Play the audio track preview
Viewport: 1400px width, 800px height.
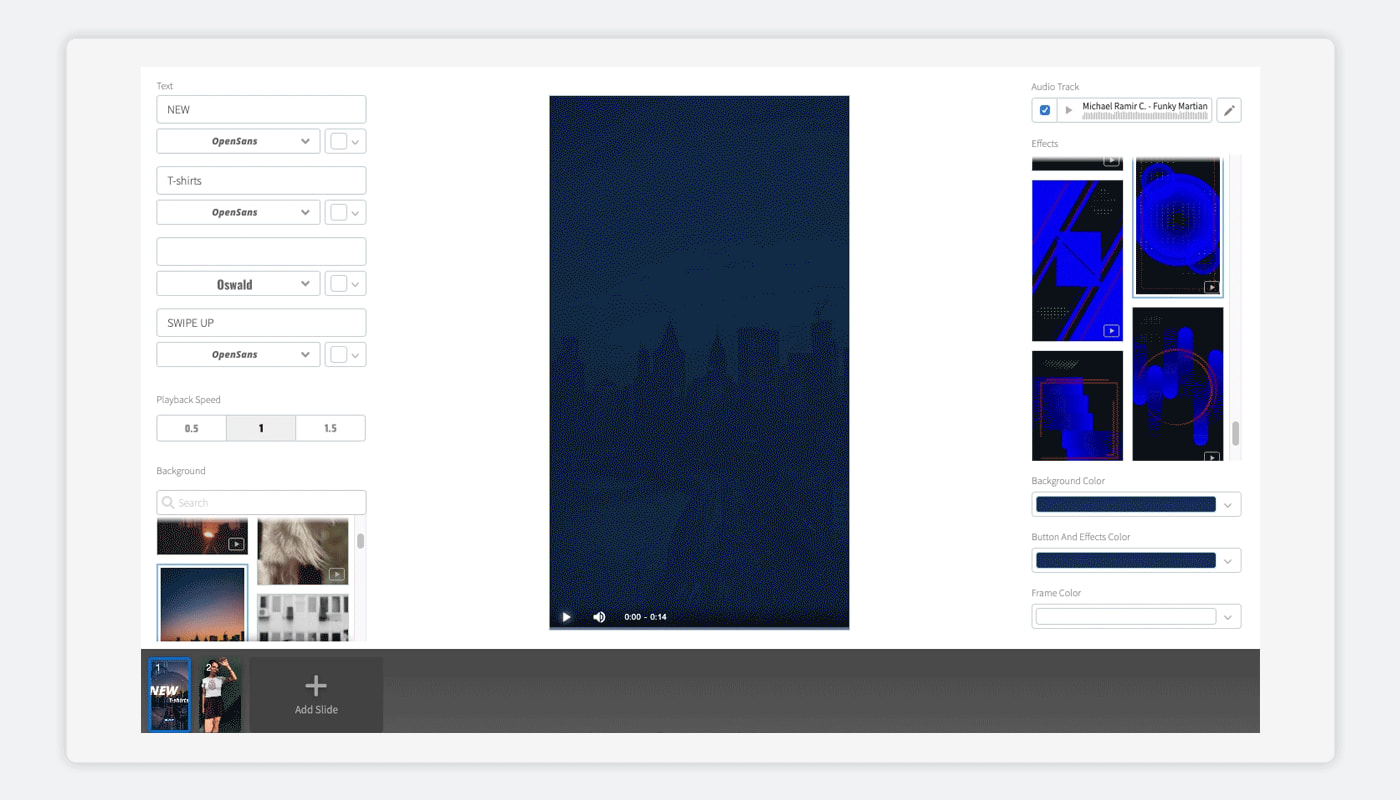point(1068,110)
